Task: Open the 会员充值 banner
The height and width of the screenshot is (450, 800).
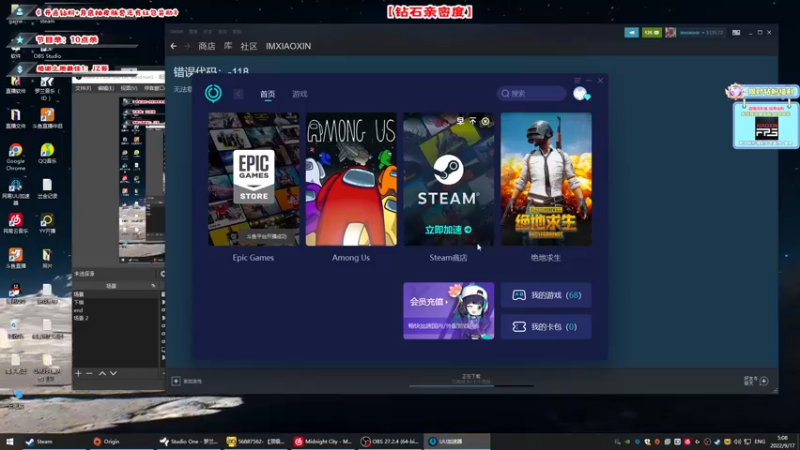Action: click(448, 311)
